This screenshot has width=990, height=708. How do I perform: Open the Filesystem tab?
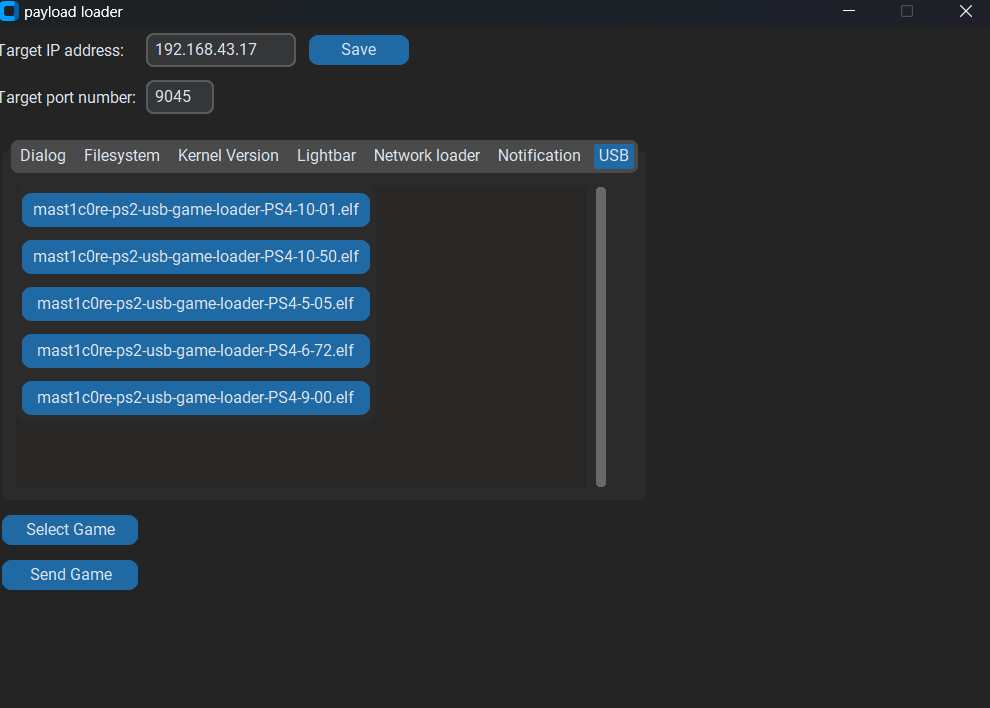121,155
